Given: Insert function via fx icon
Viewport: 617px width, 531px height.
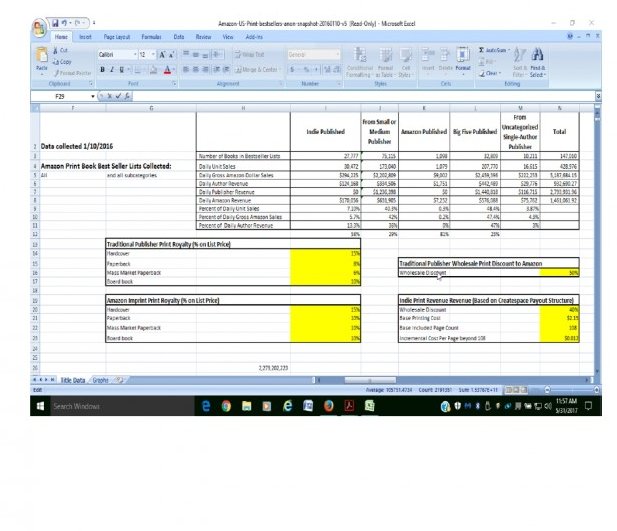Looking at the screenshot, I should 127,96.
